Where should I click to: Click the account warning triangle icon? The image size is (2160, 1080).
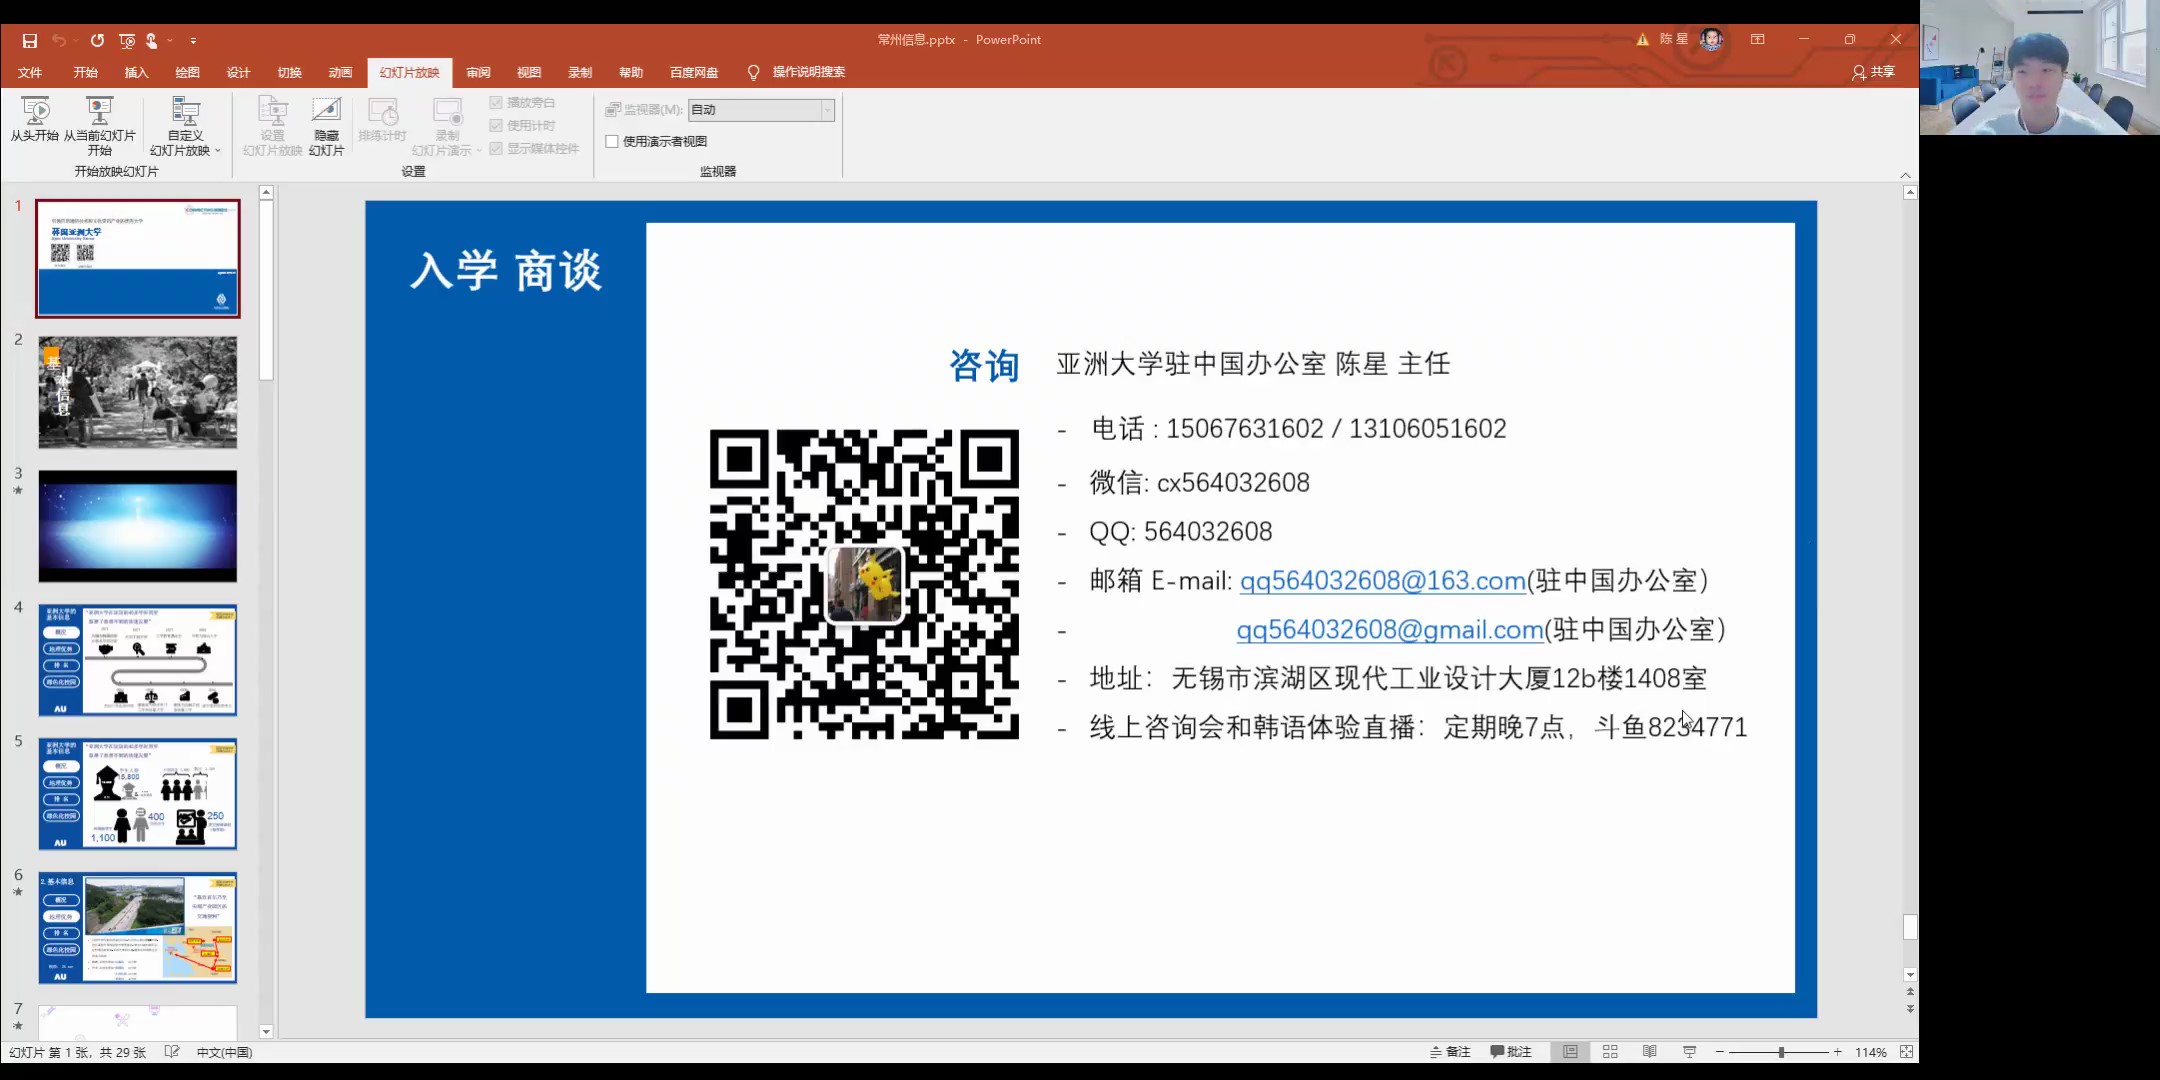coord(1642,40)
